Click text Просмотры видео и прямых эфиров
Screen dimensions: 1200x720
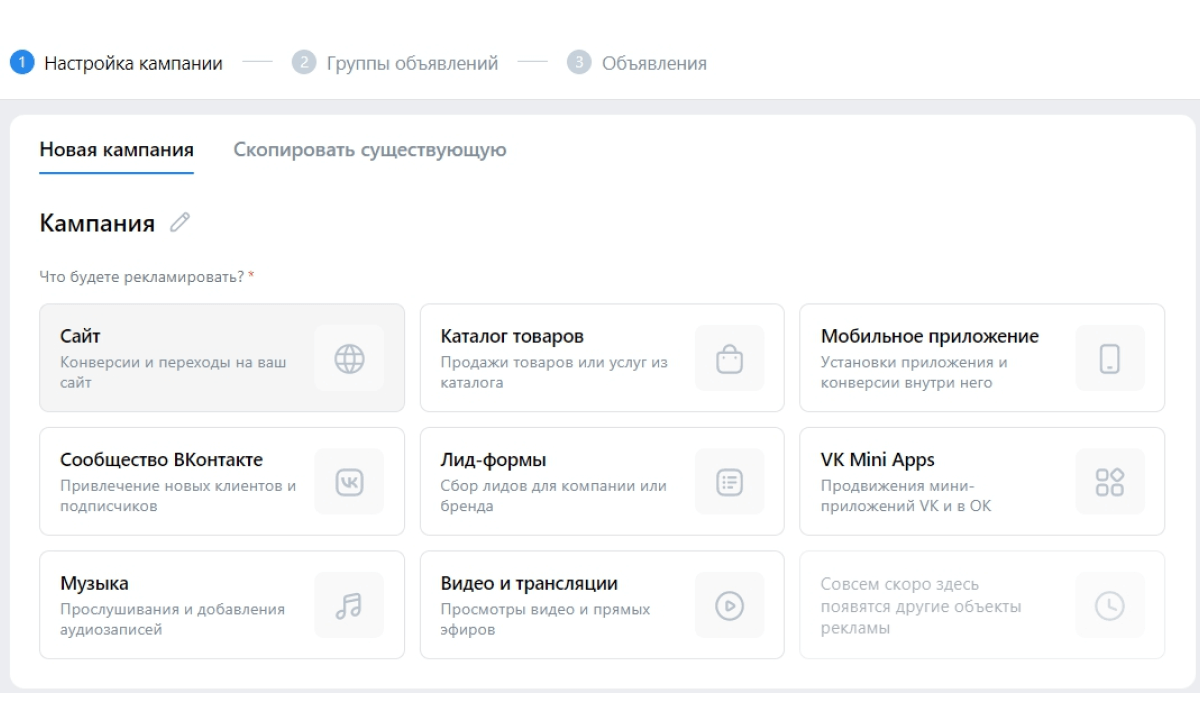click(545, 619)
